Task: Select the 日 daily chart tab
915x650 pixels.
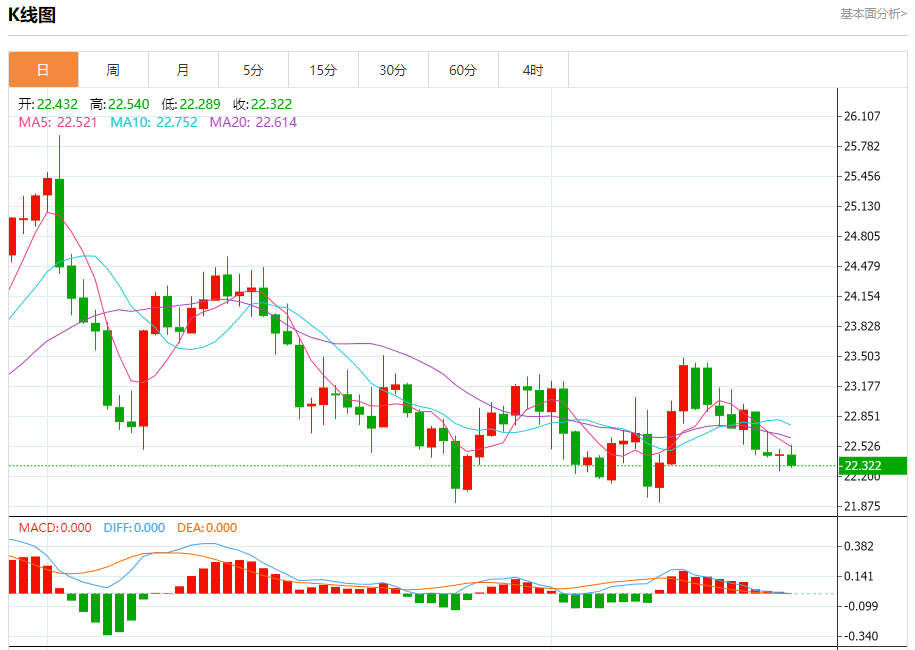Action: [43, 70]
